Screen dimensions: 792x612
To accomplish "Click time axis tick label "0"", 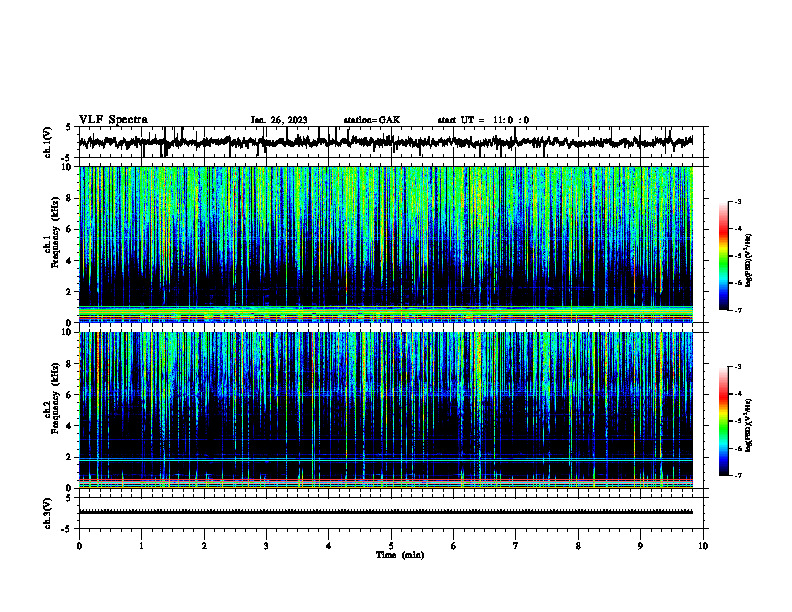I will coord(79,546).
